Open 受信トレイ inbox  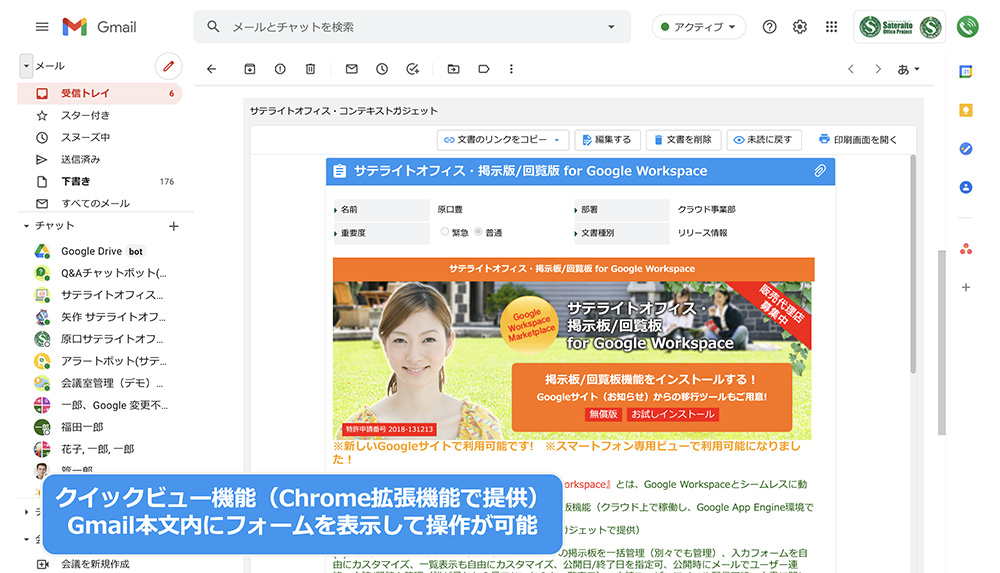click(99, 93)
